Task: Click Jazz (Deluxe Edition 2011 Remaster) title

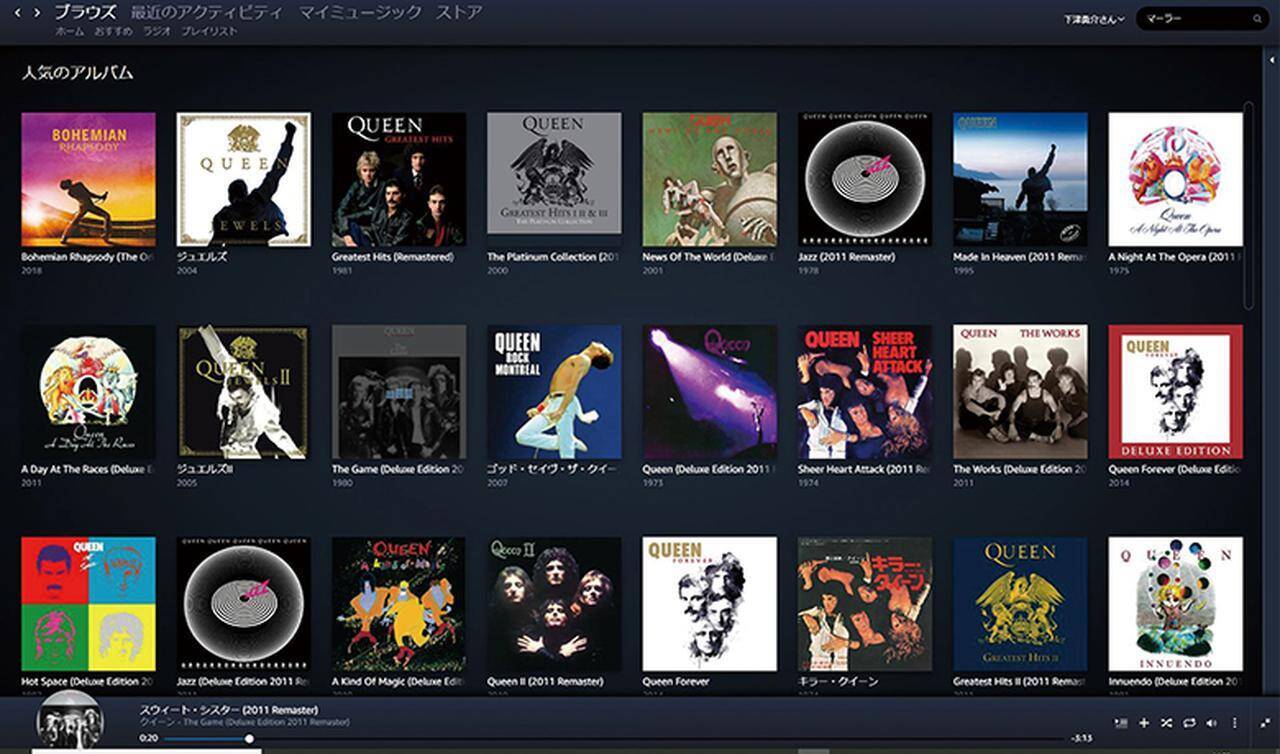Action: point(244,681)
